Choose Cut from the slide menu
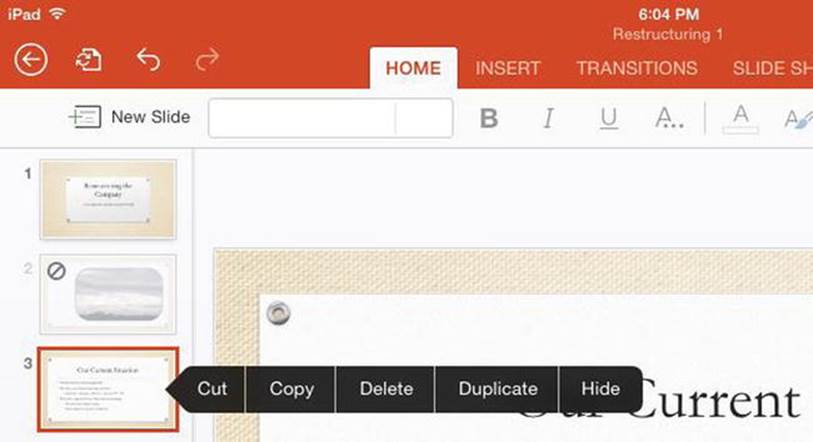This screenshot has height=442, width=813. [x=212, y=389]
